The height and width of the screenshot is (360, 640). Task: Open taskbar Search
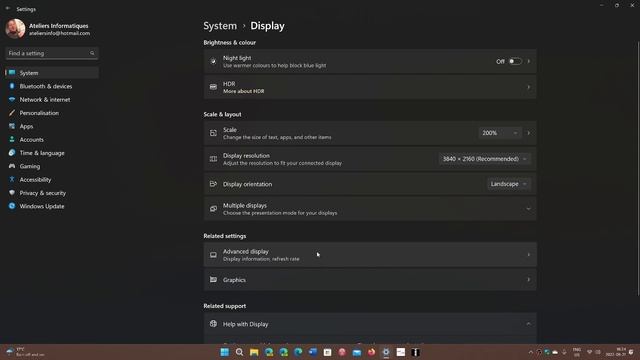click(240, 352)
